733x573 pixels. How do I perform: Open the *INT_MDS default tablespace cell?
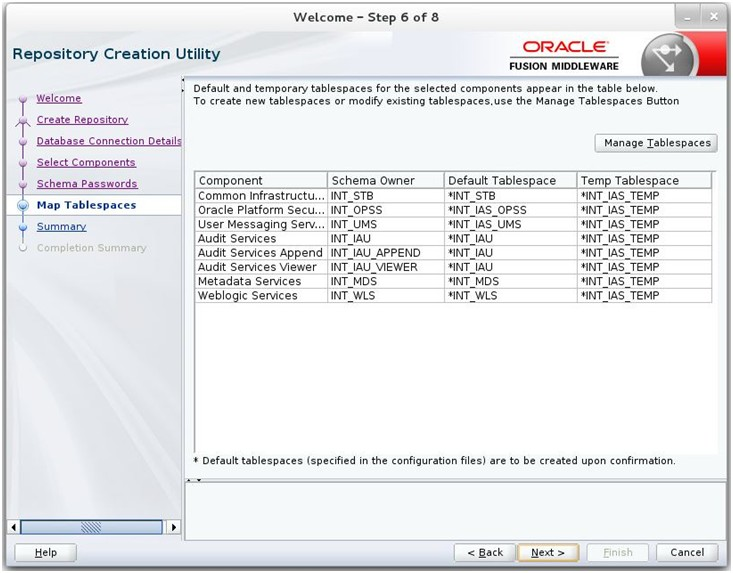510,281
